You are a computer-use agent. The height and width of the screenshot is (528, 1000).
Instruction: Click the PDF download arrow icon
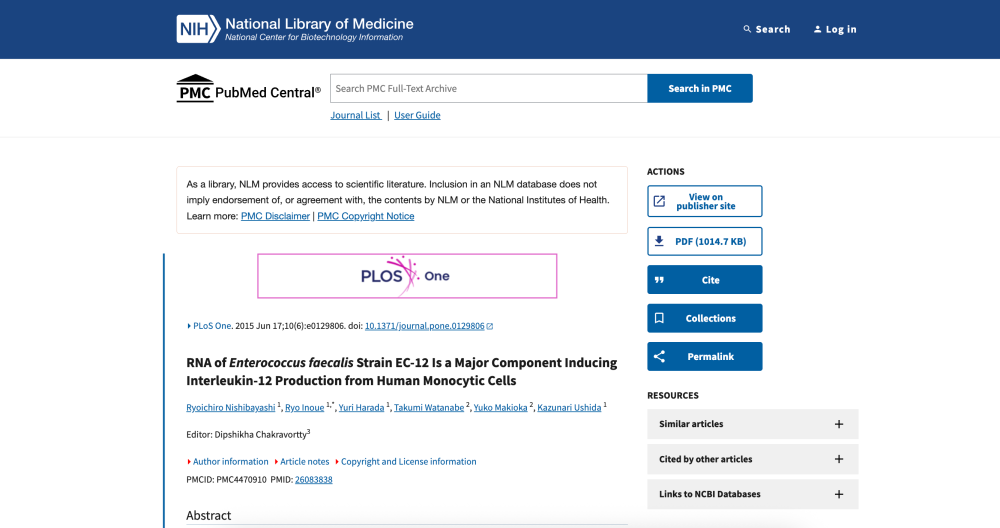(659, 241)
